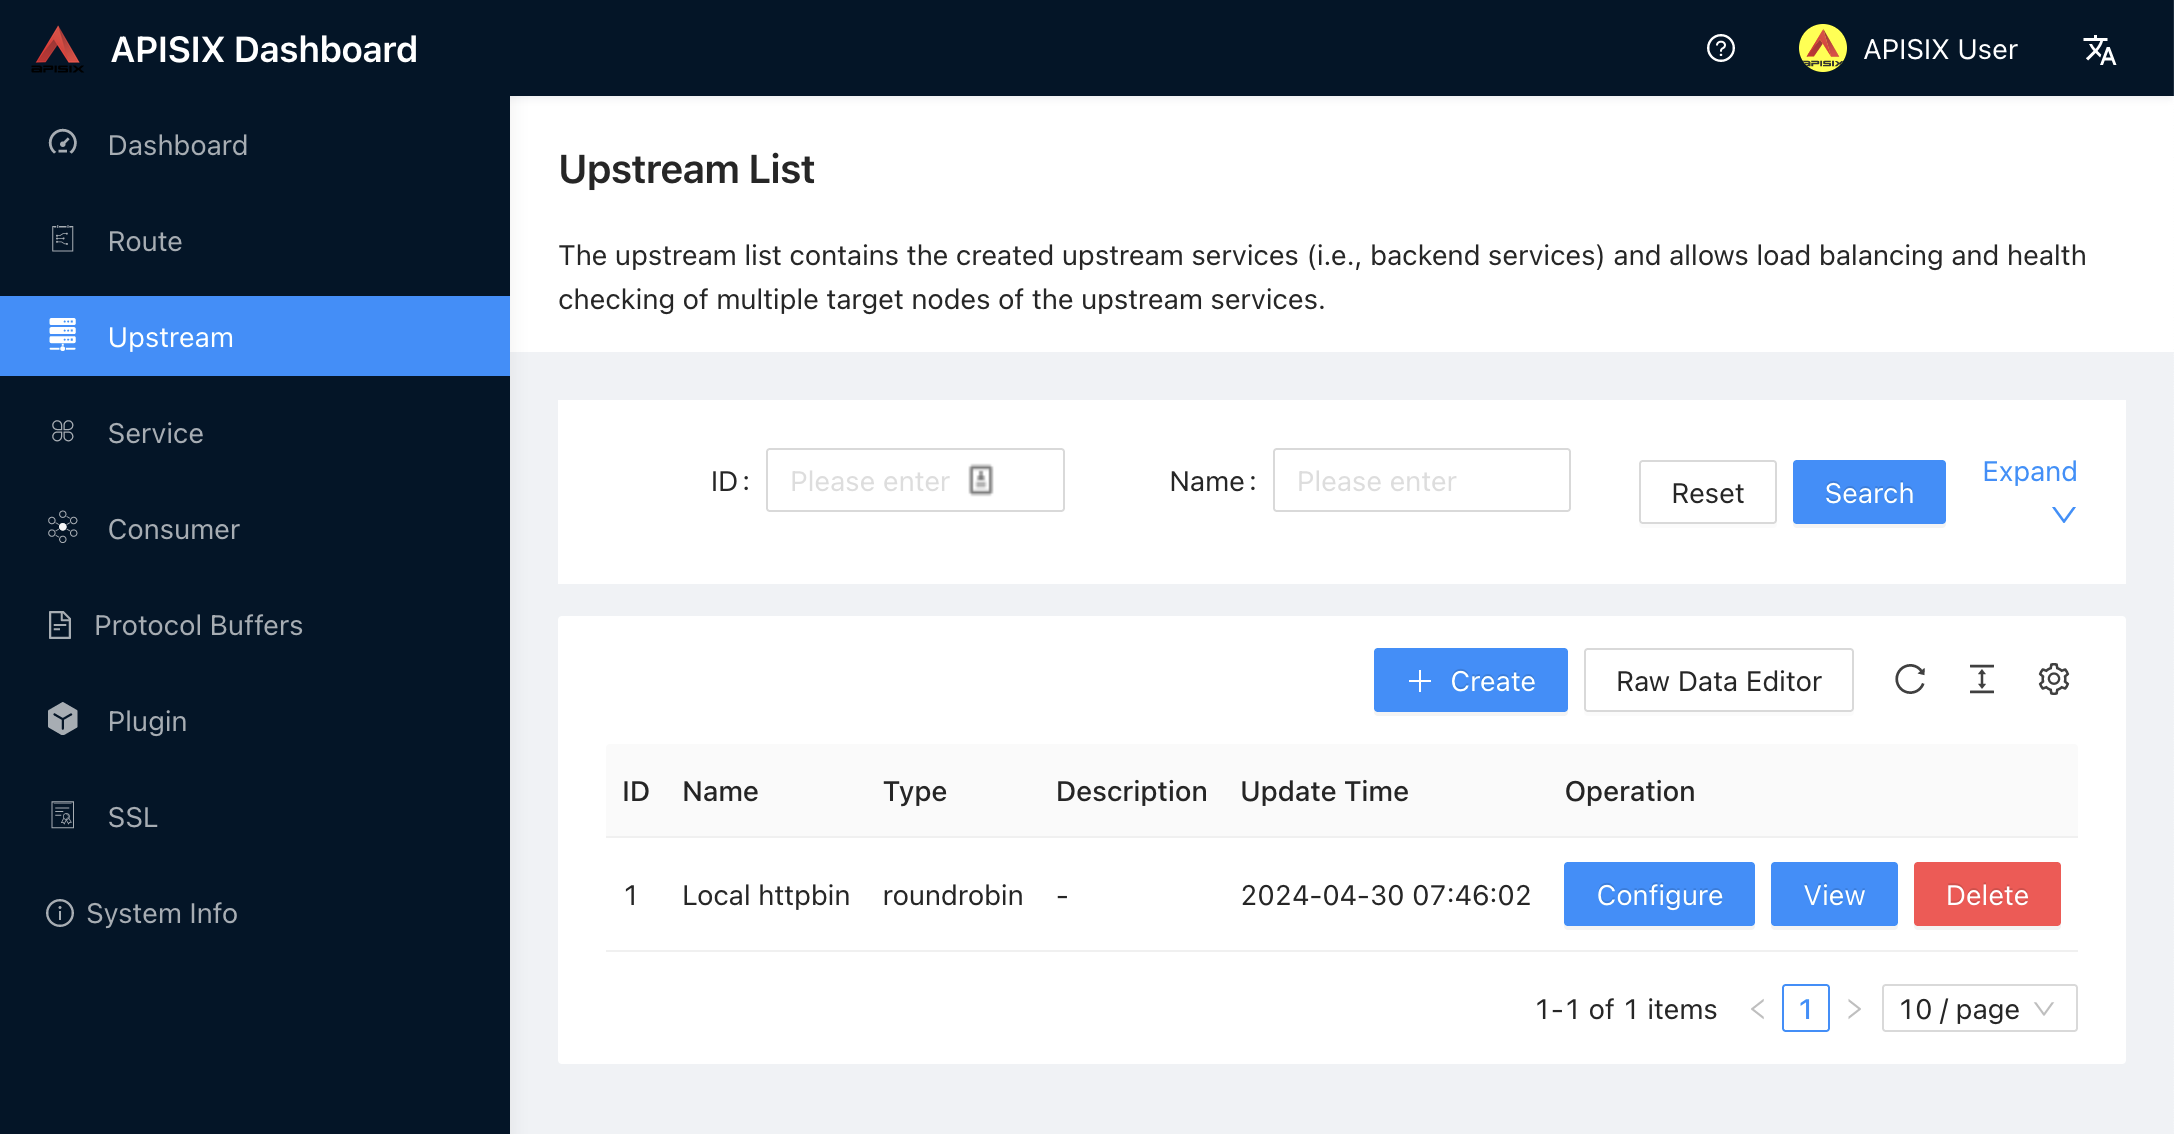
Task: Configure the Local httpbin upstream
Action: [x=1658, y=894]
